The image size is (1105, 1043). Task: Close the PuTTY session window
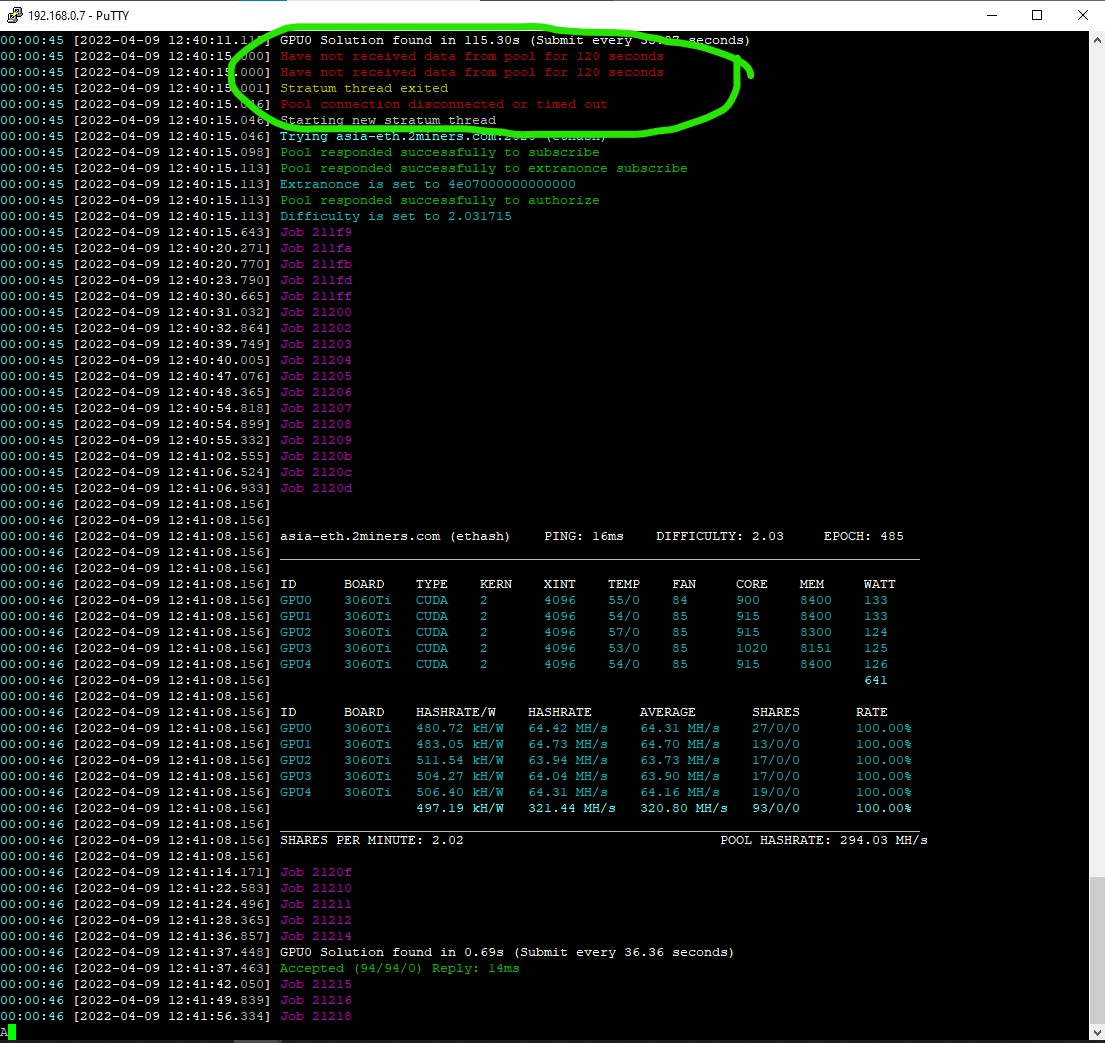click(1082, 15)
